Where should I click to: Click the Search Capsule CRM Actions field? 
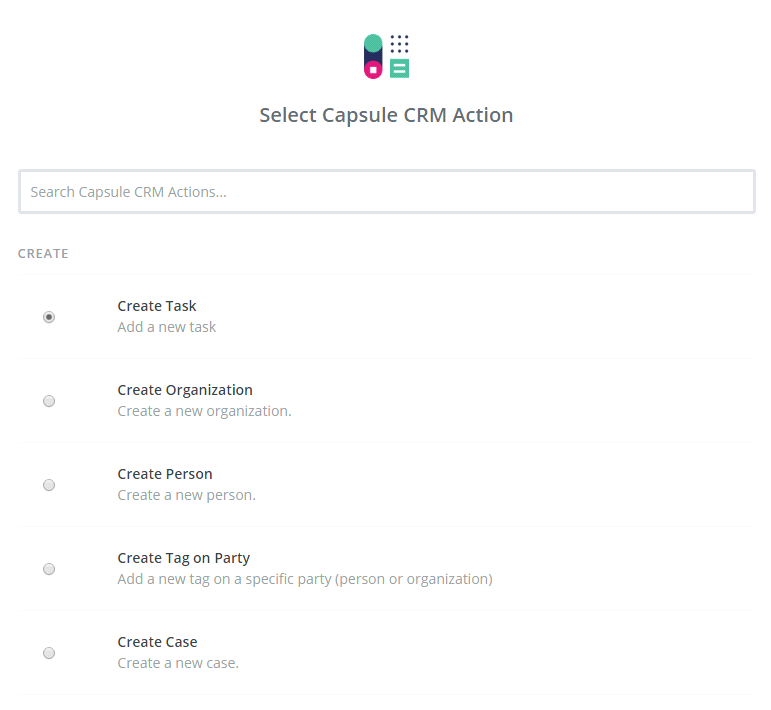(386, 191)
